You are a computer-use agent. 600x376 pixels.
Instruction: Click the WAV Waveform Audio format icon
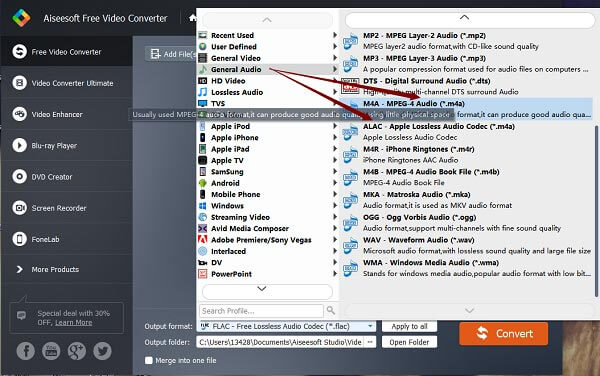pos(350,246)
